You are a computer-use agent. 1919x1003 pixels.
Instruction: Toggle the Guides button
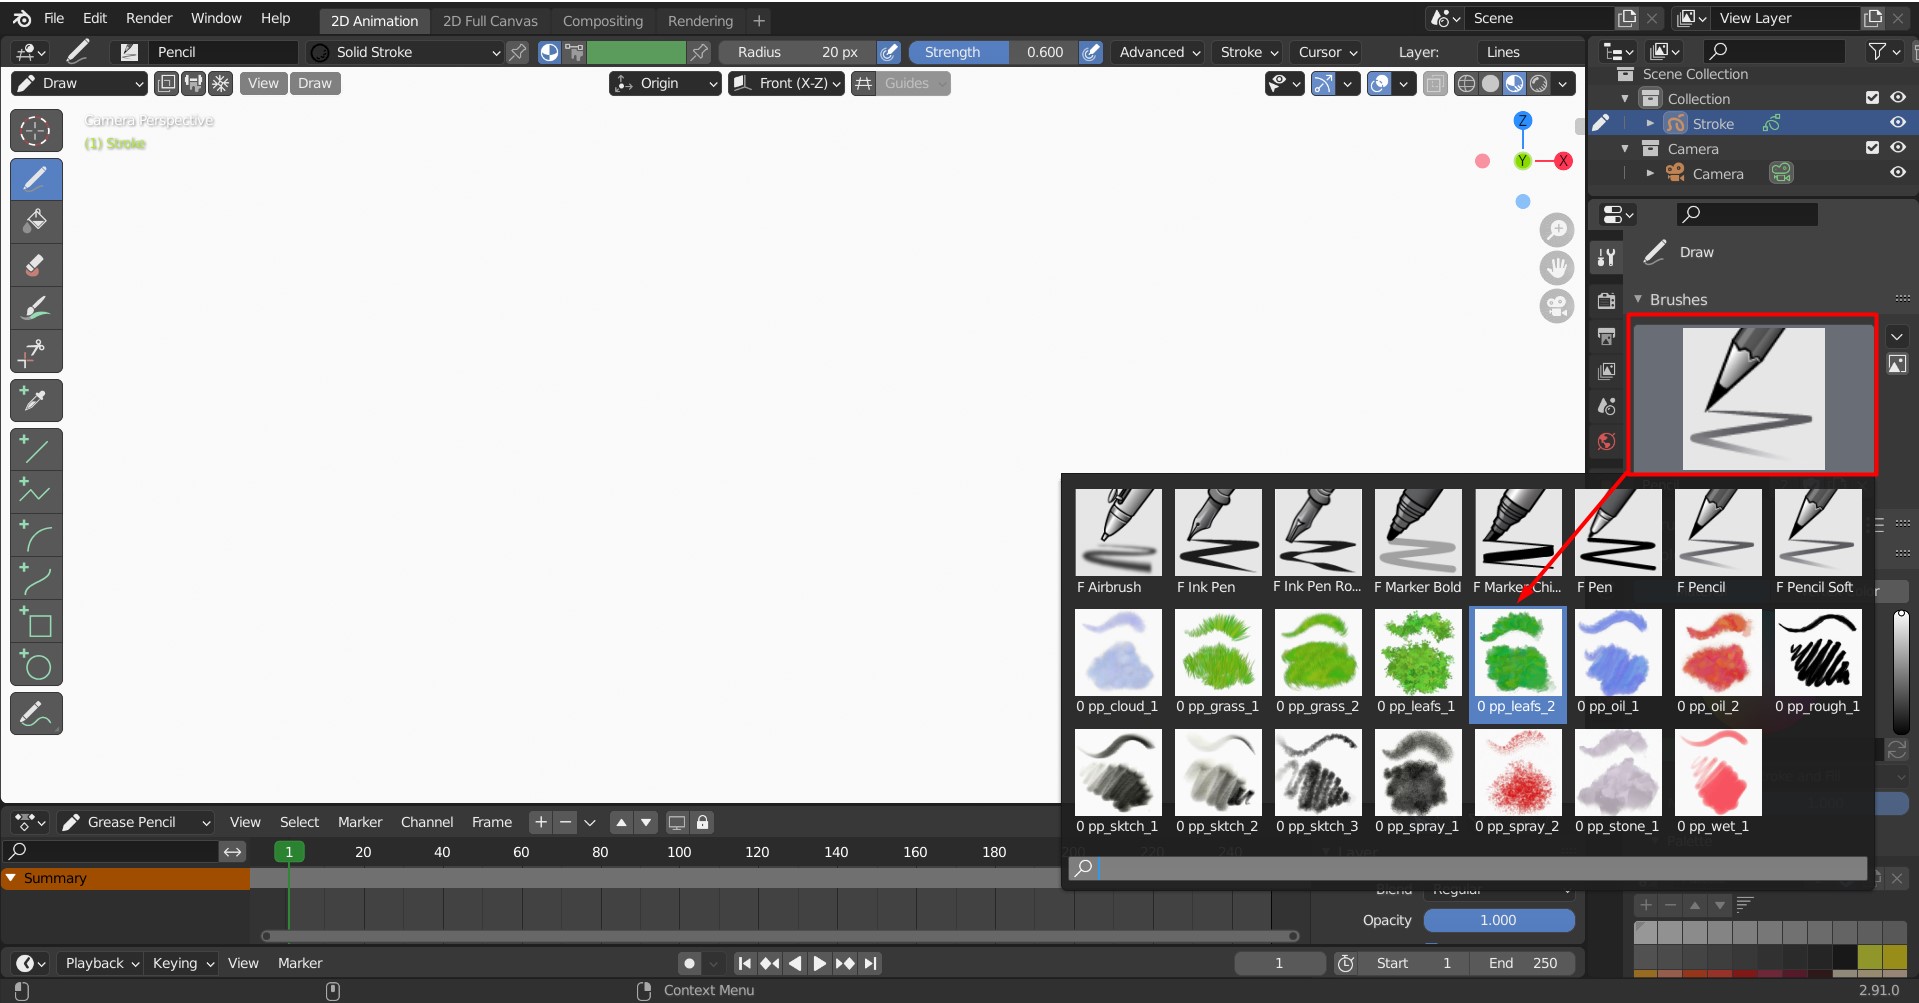pyautogui.click(x=914, y=83)
